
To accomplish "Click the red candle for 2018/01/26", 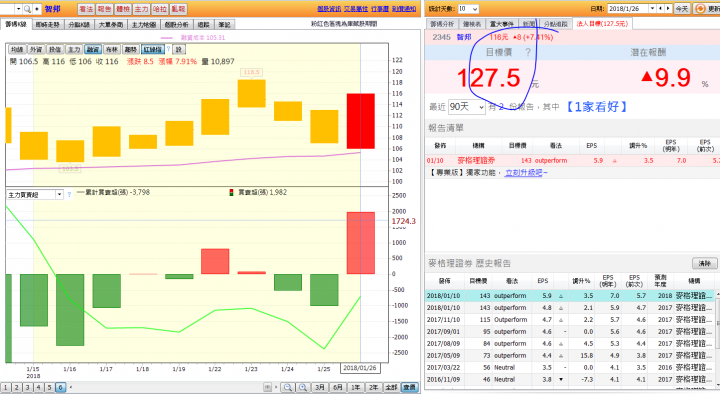I will coord(360,121).
